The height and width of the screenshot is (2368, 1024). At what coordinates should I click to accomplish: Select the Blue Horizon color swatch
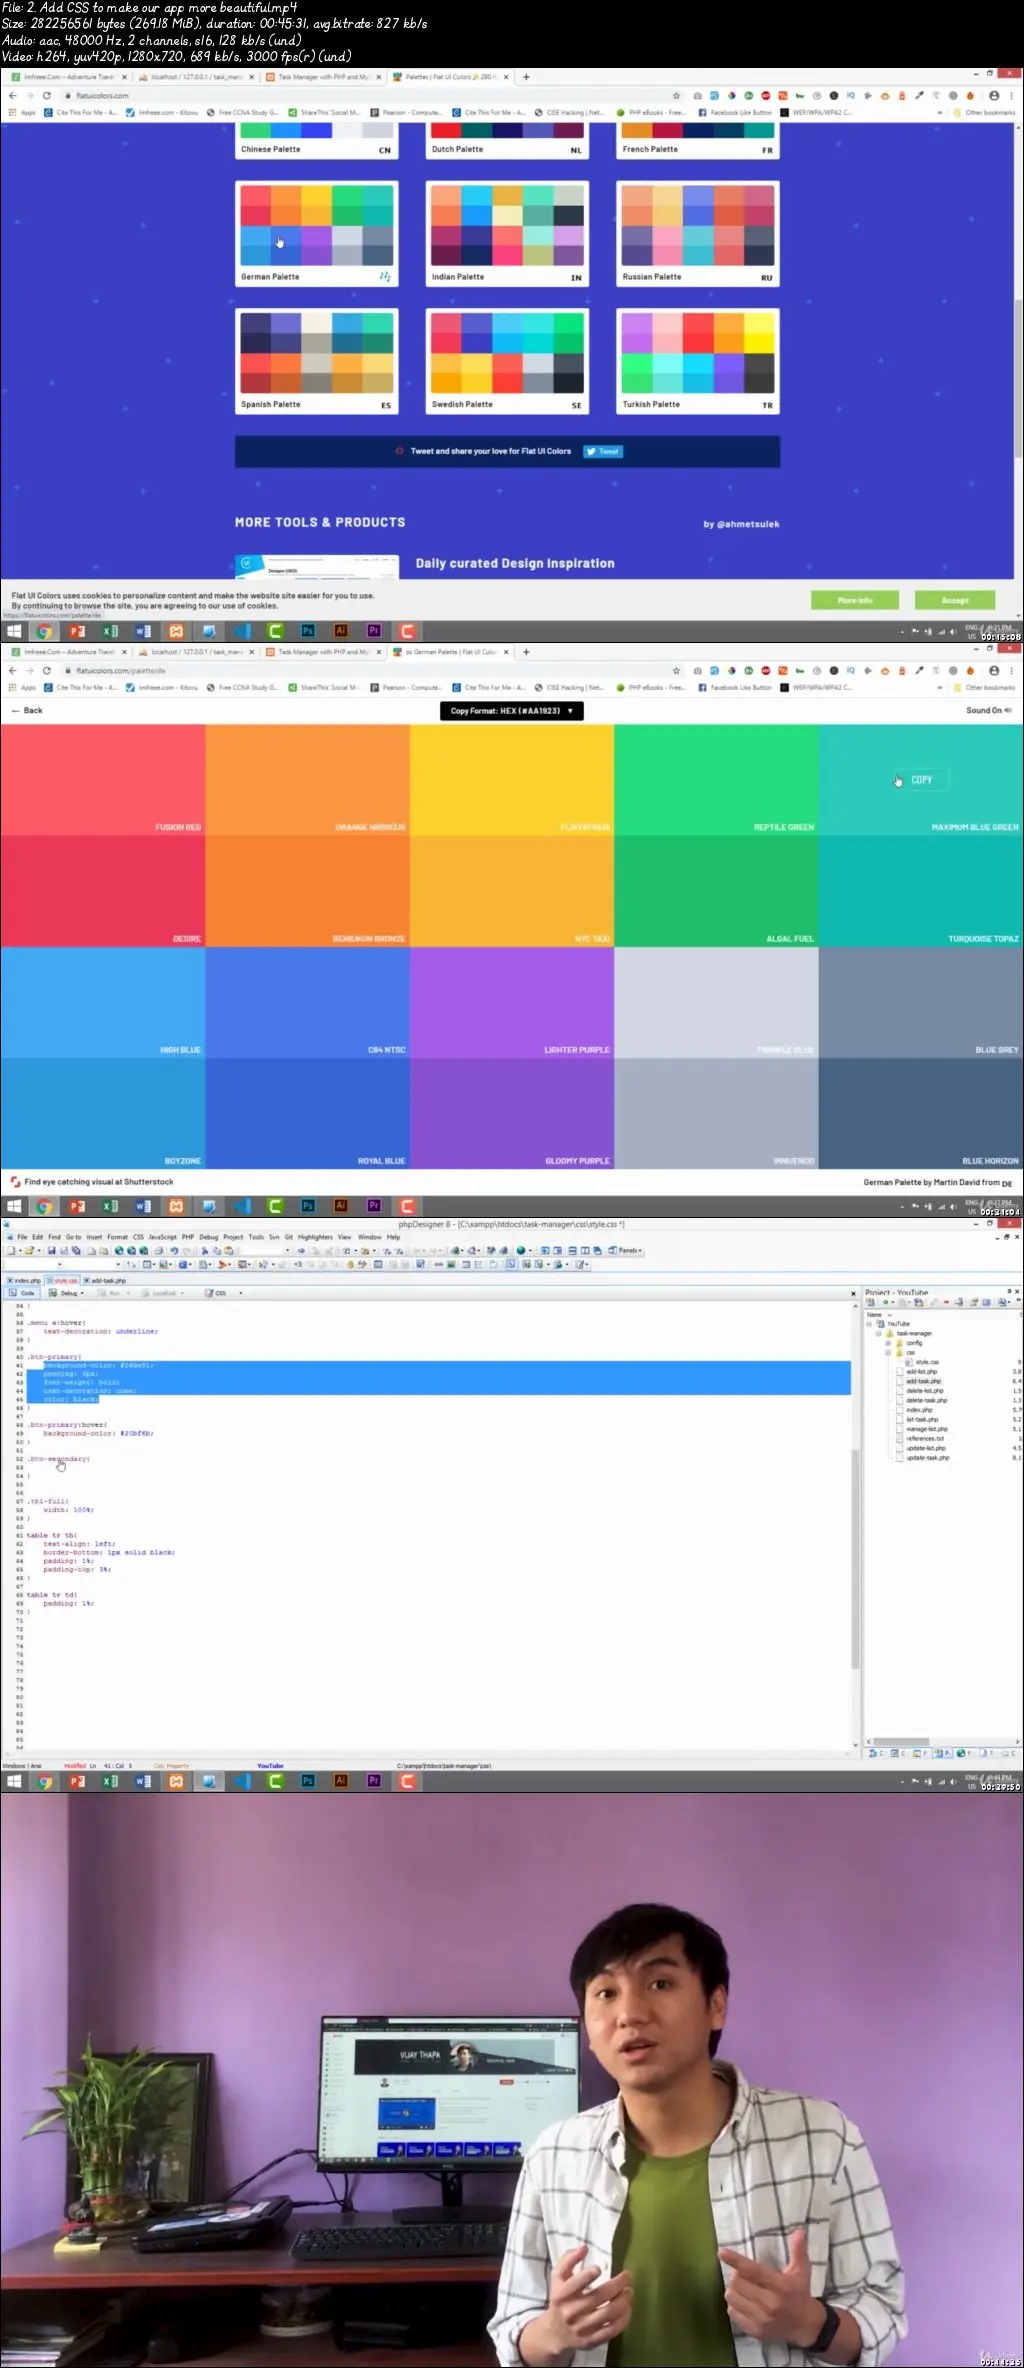(921, 1113)
